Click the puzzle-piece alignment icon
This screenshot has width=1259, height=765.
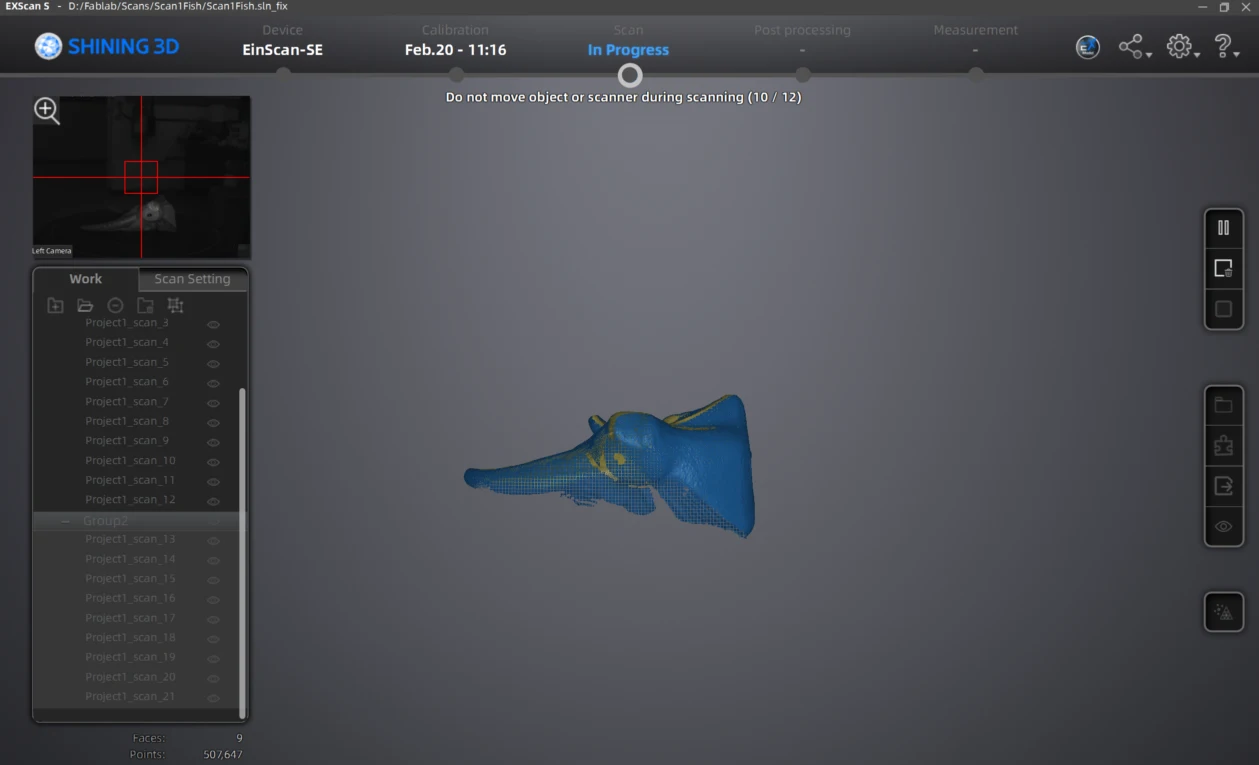(1223, 446)
